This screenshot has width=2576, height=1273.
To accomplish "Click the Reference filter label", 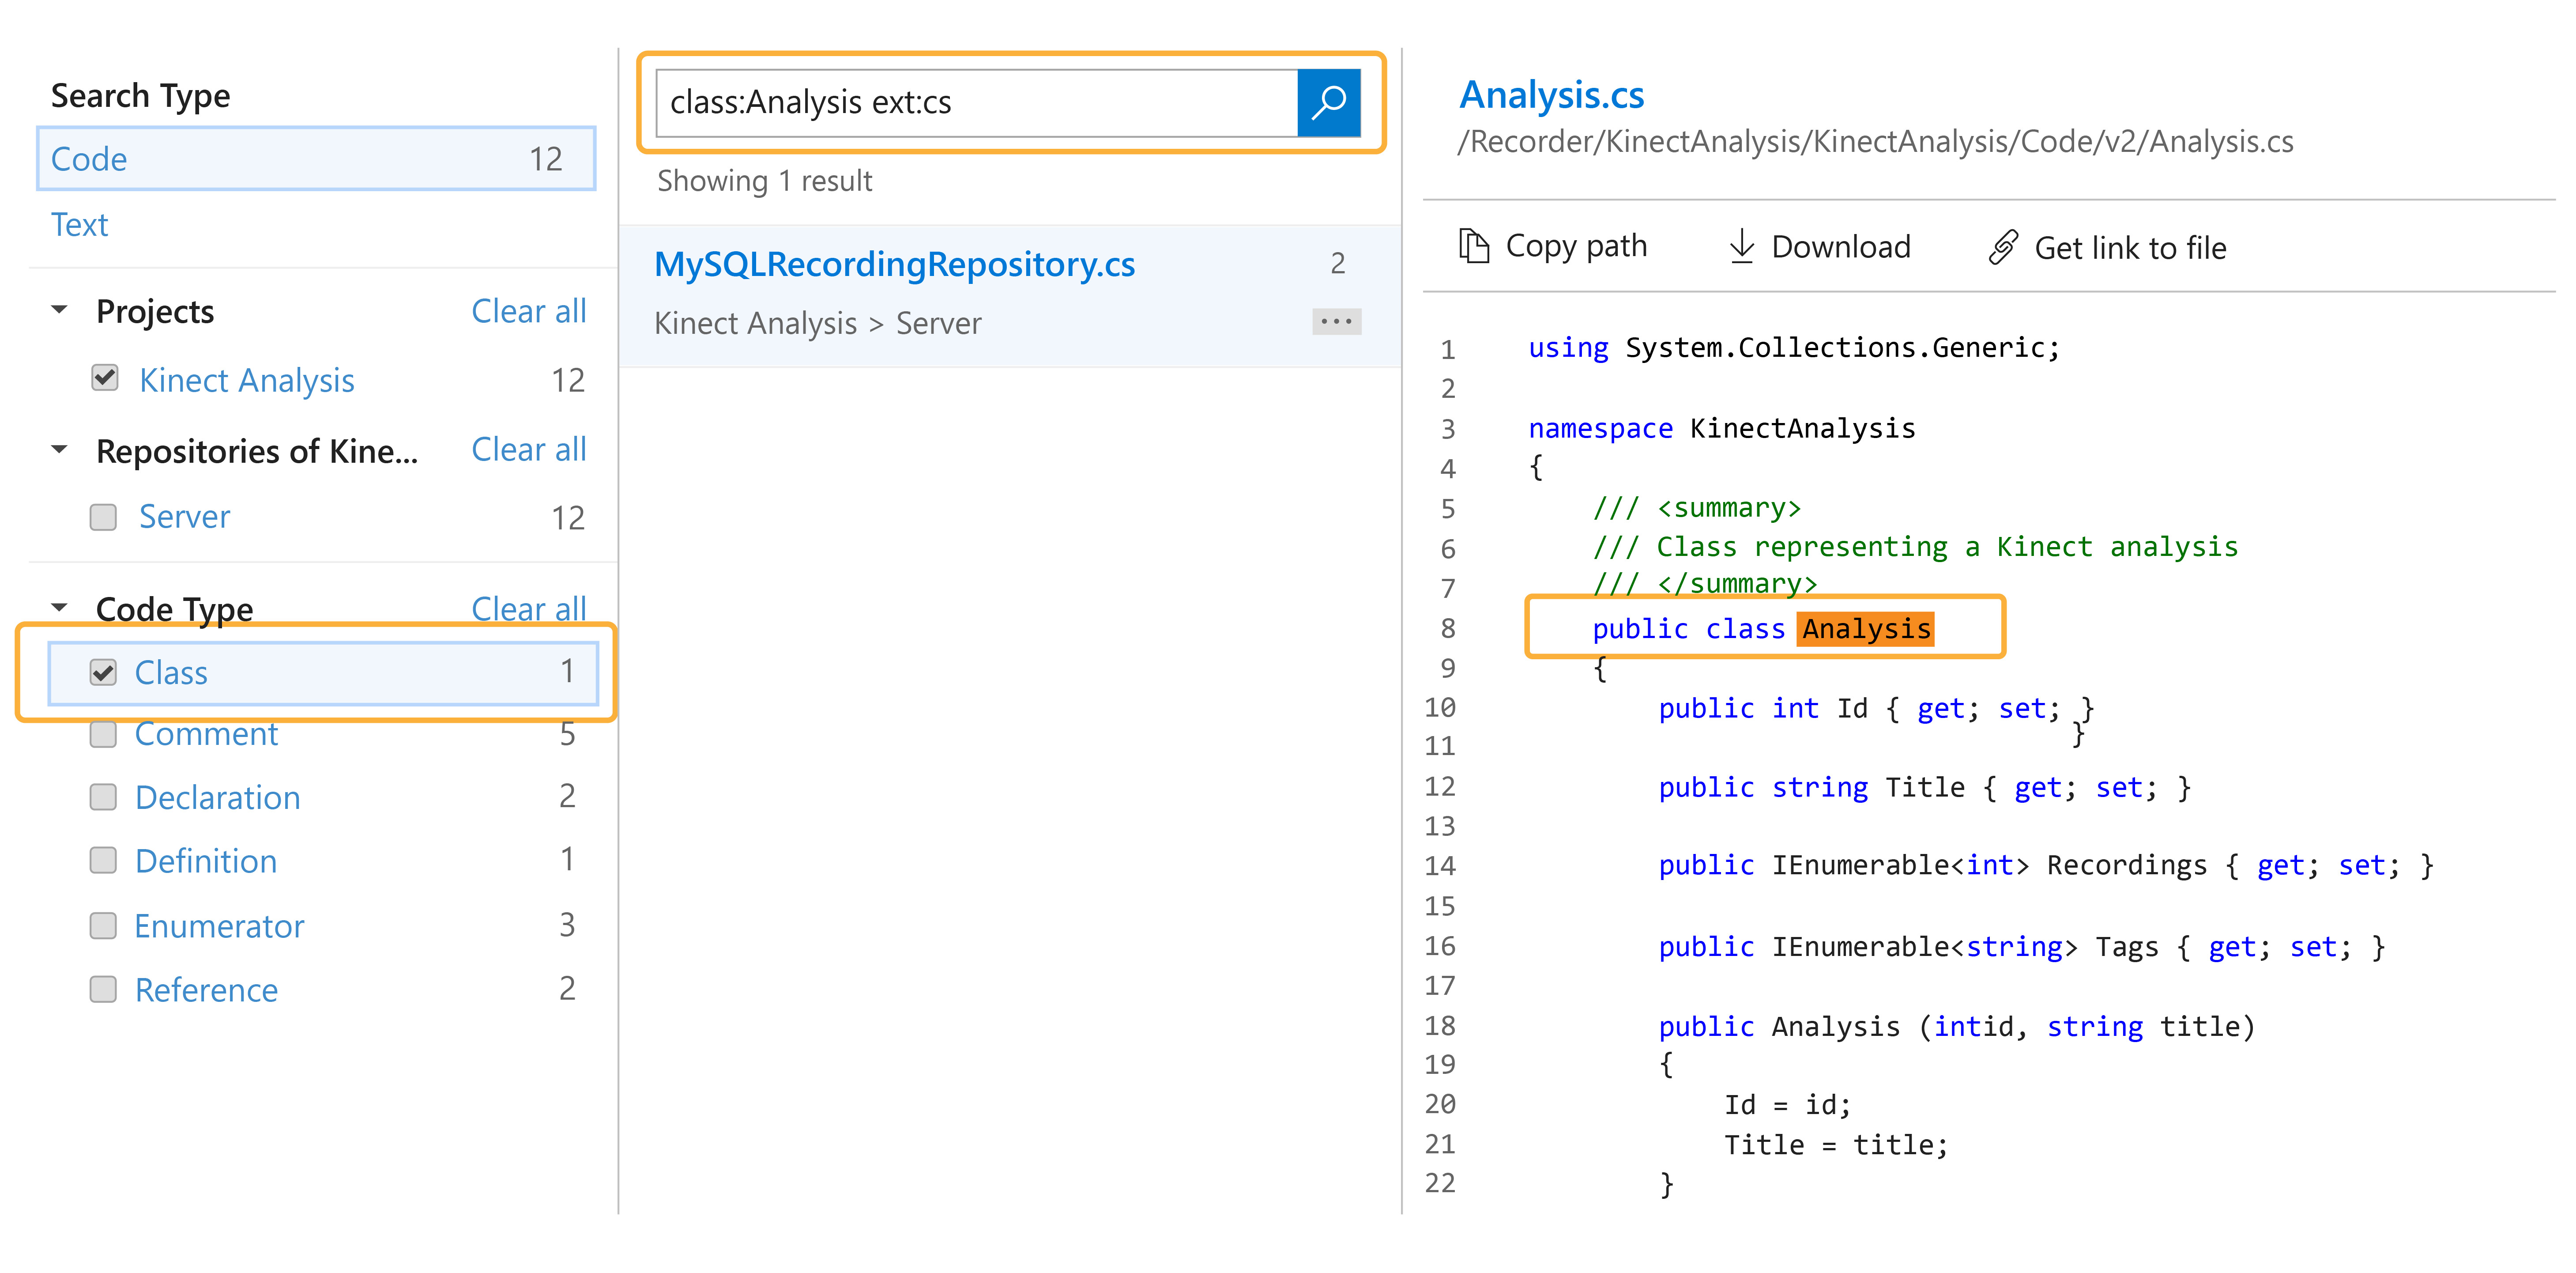I will [206, 990].
